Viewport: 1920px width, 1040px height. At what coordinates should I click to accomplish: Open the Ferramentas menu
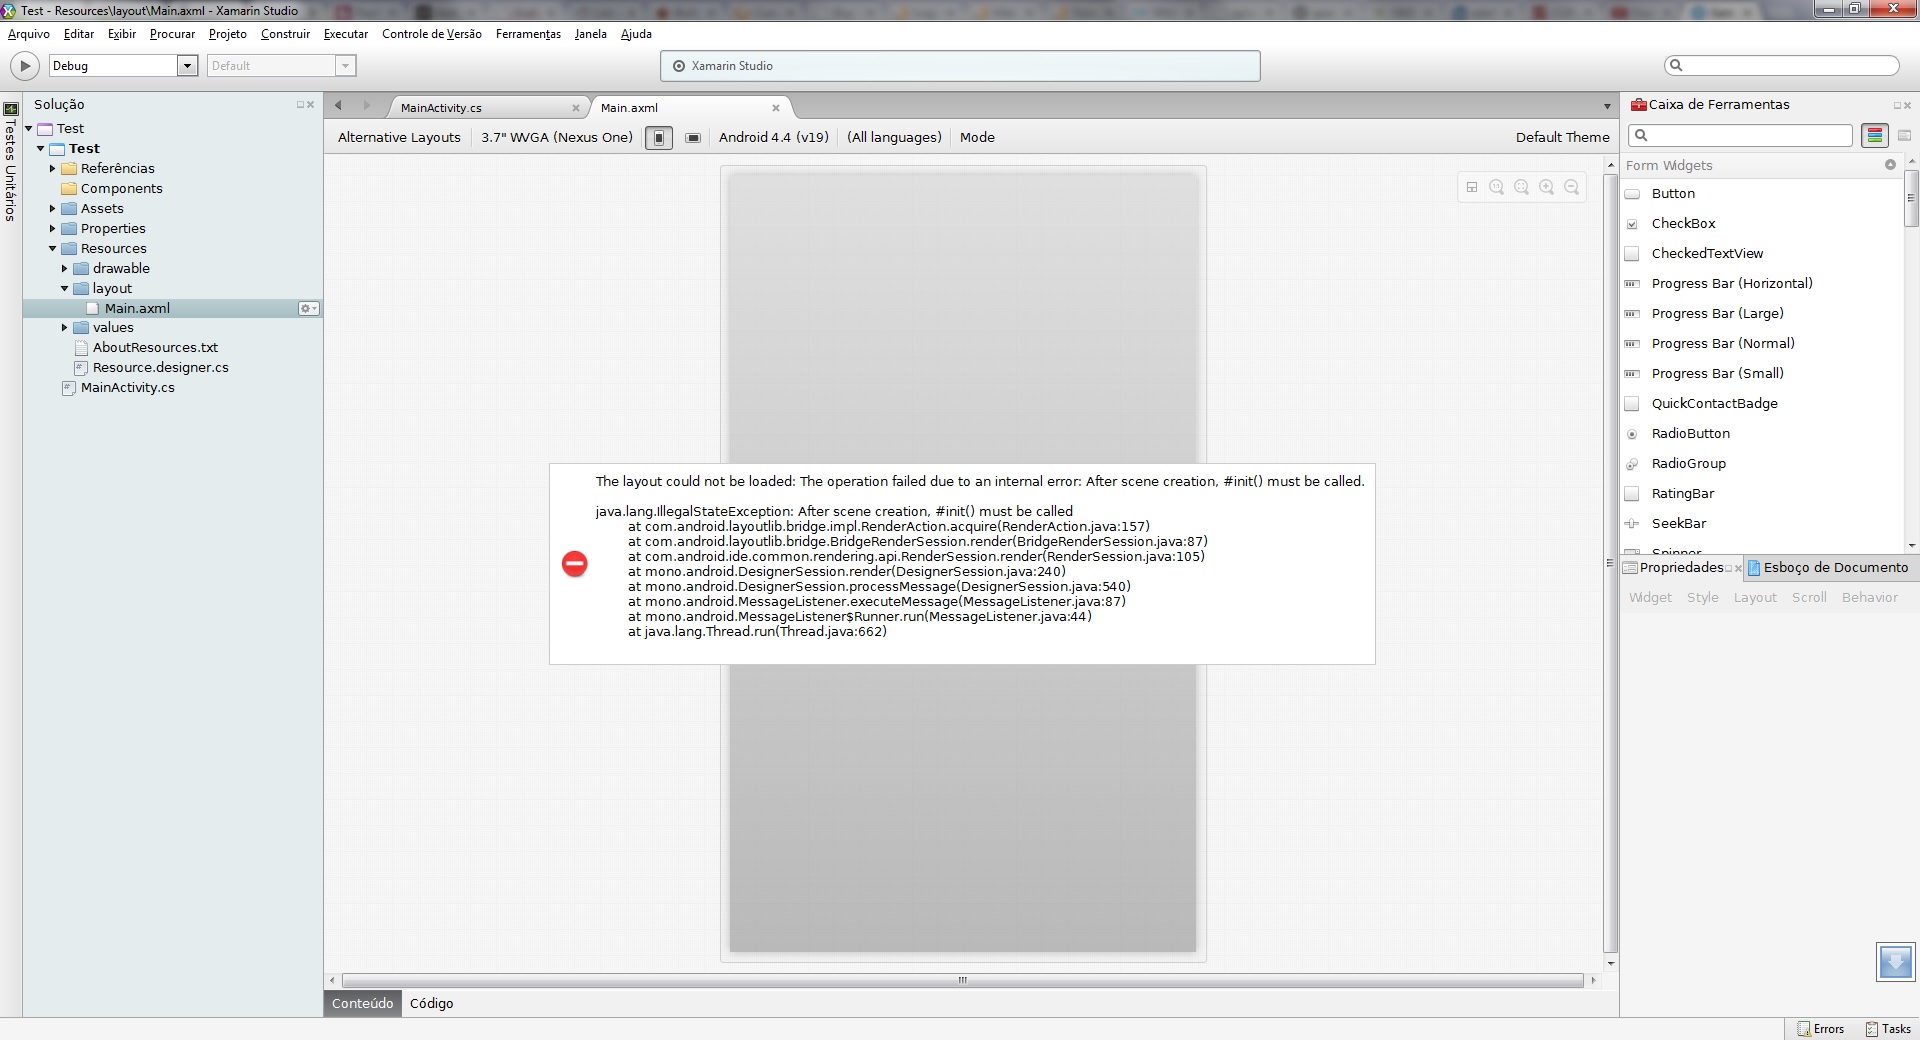(x=528, y=34)
